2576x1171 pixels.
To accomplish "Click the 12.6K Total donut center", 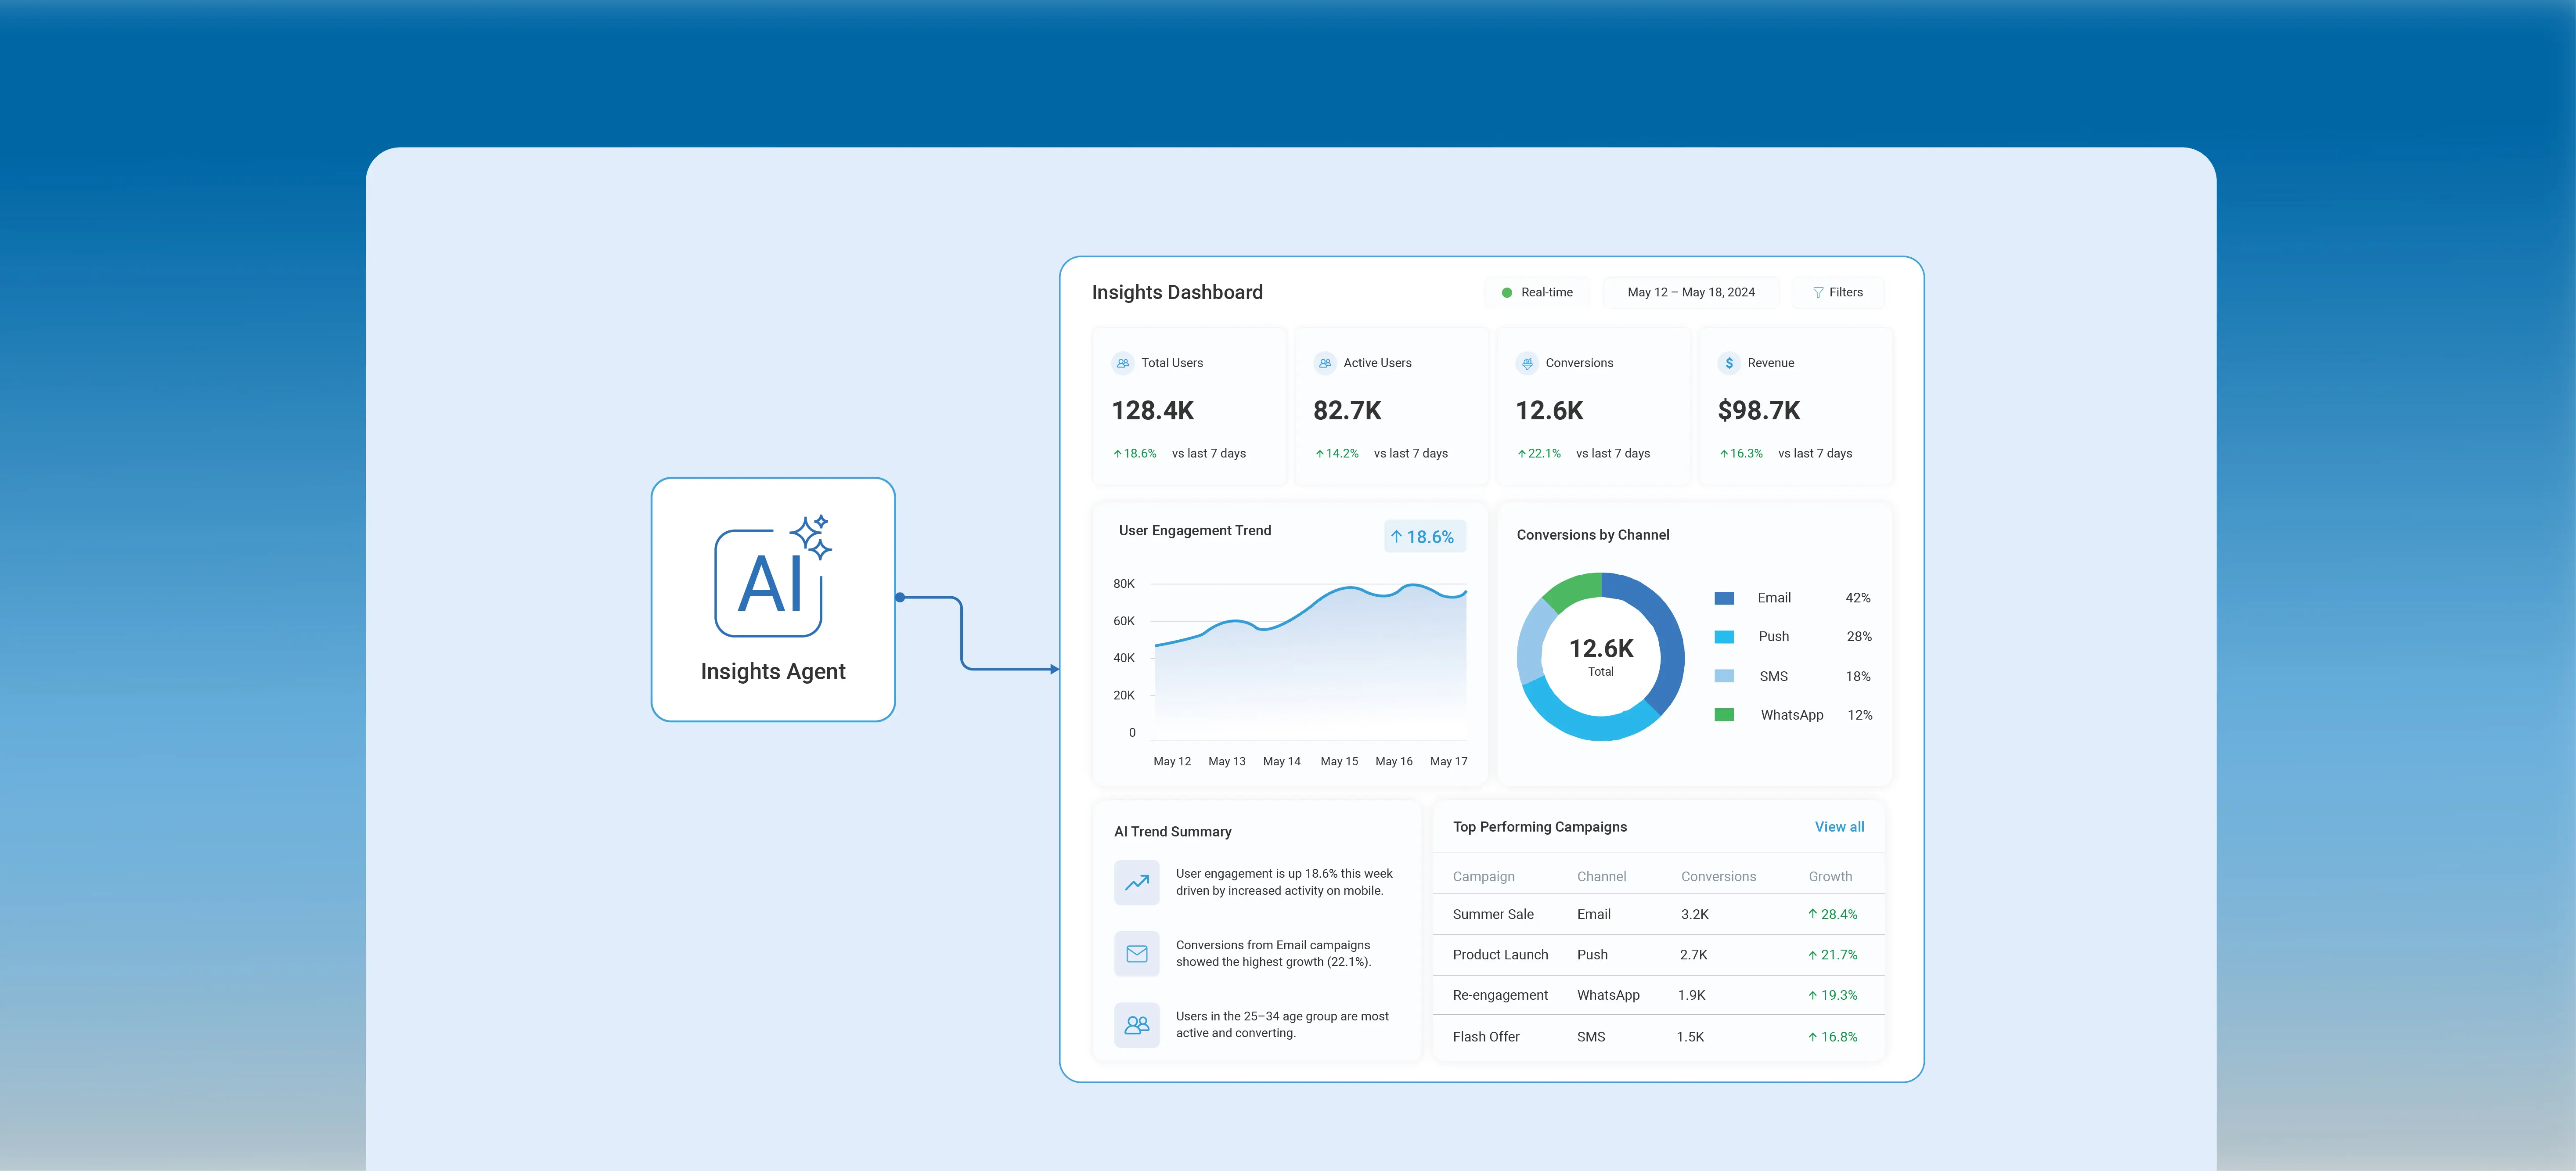I will click(1601, 656).
